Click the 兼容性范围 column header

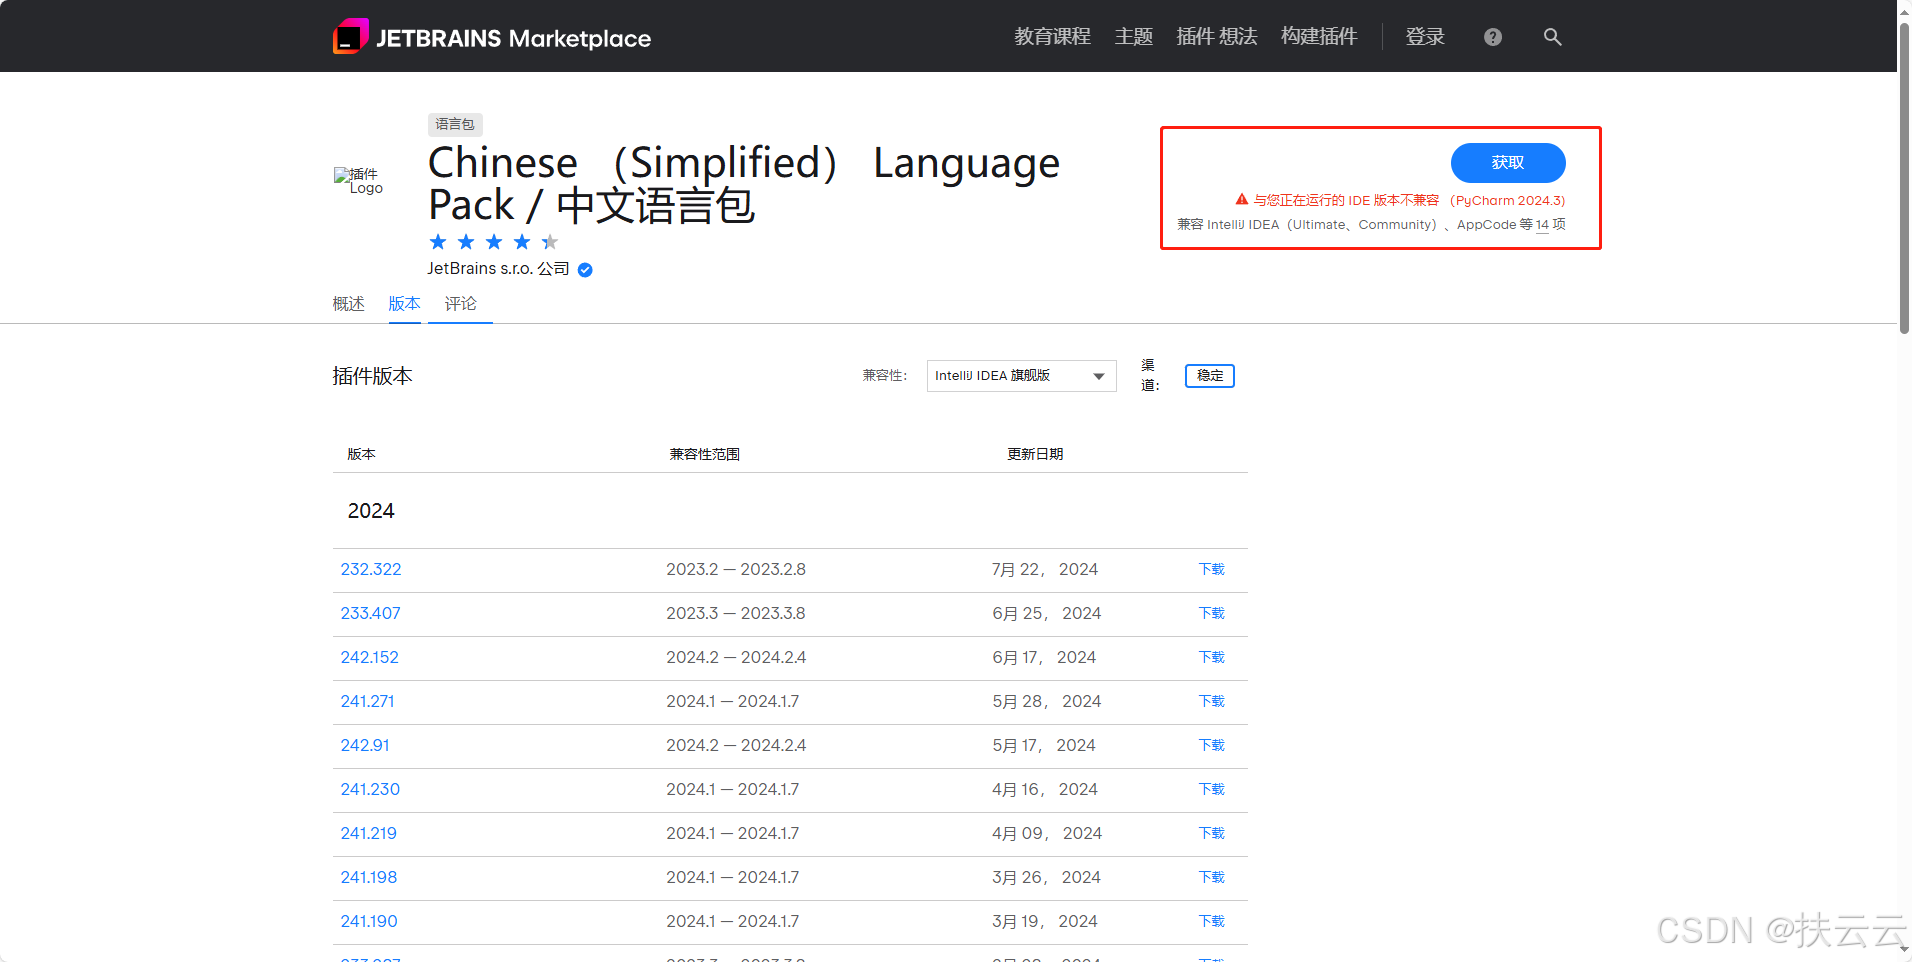tap(705, 455)
